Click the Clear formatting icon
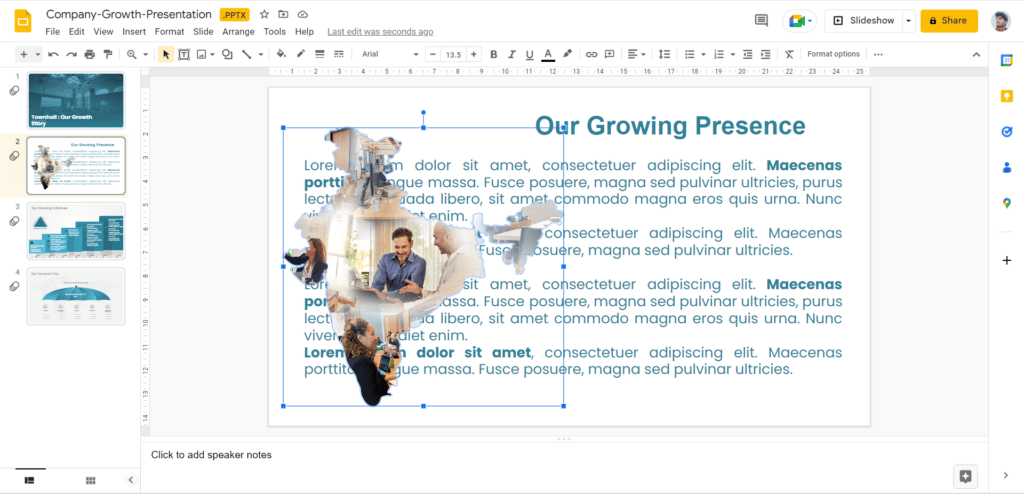 (x=789, y=54)
